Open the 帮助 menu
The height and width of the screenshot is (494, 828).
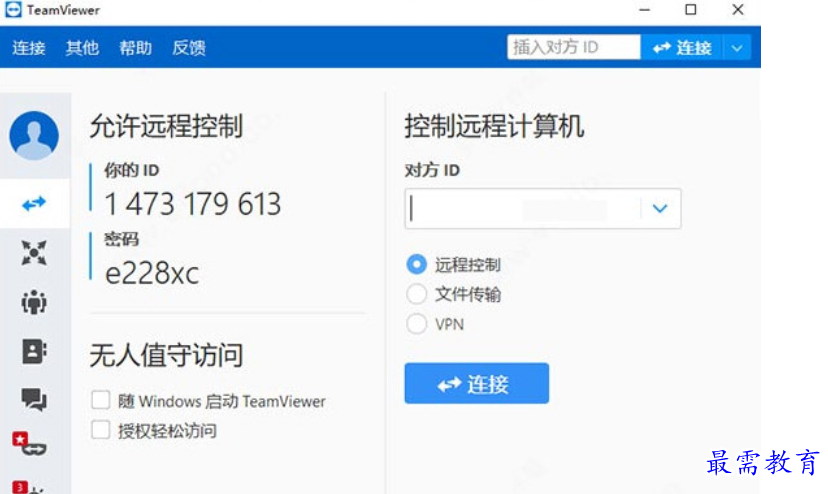[136, 48]
